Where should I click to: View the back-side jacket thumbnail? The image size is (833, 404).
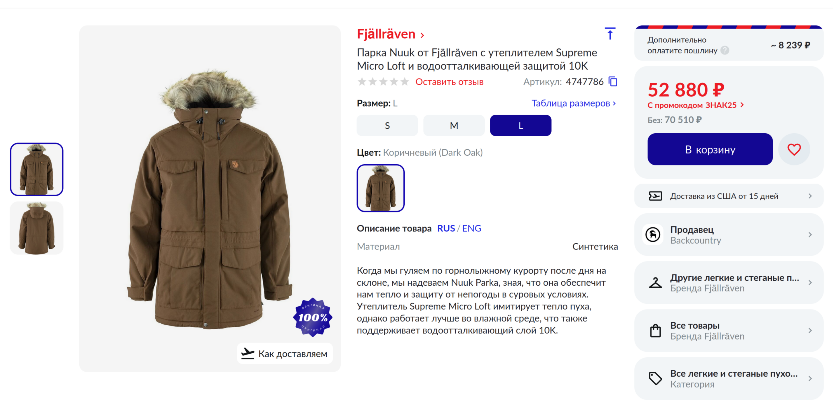(37, 228)
